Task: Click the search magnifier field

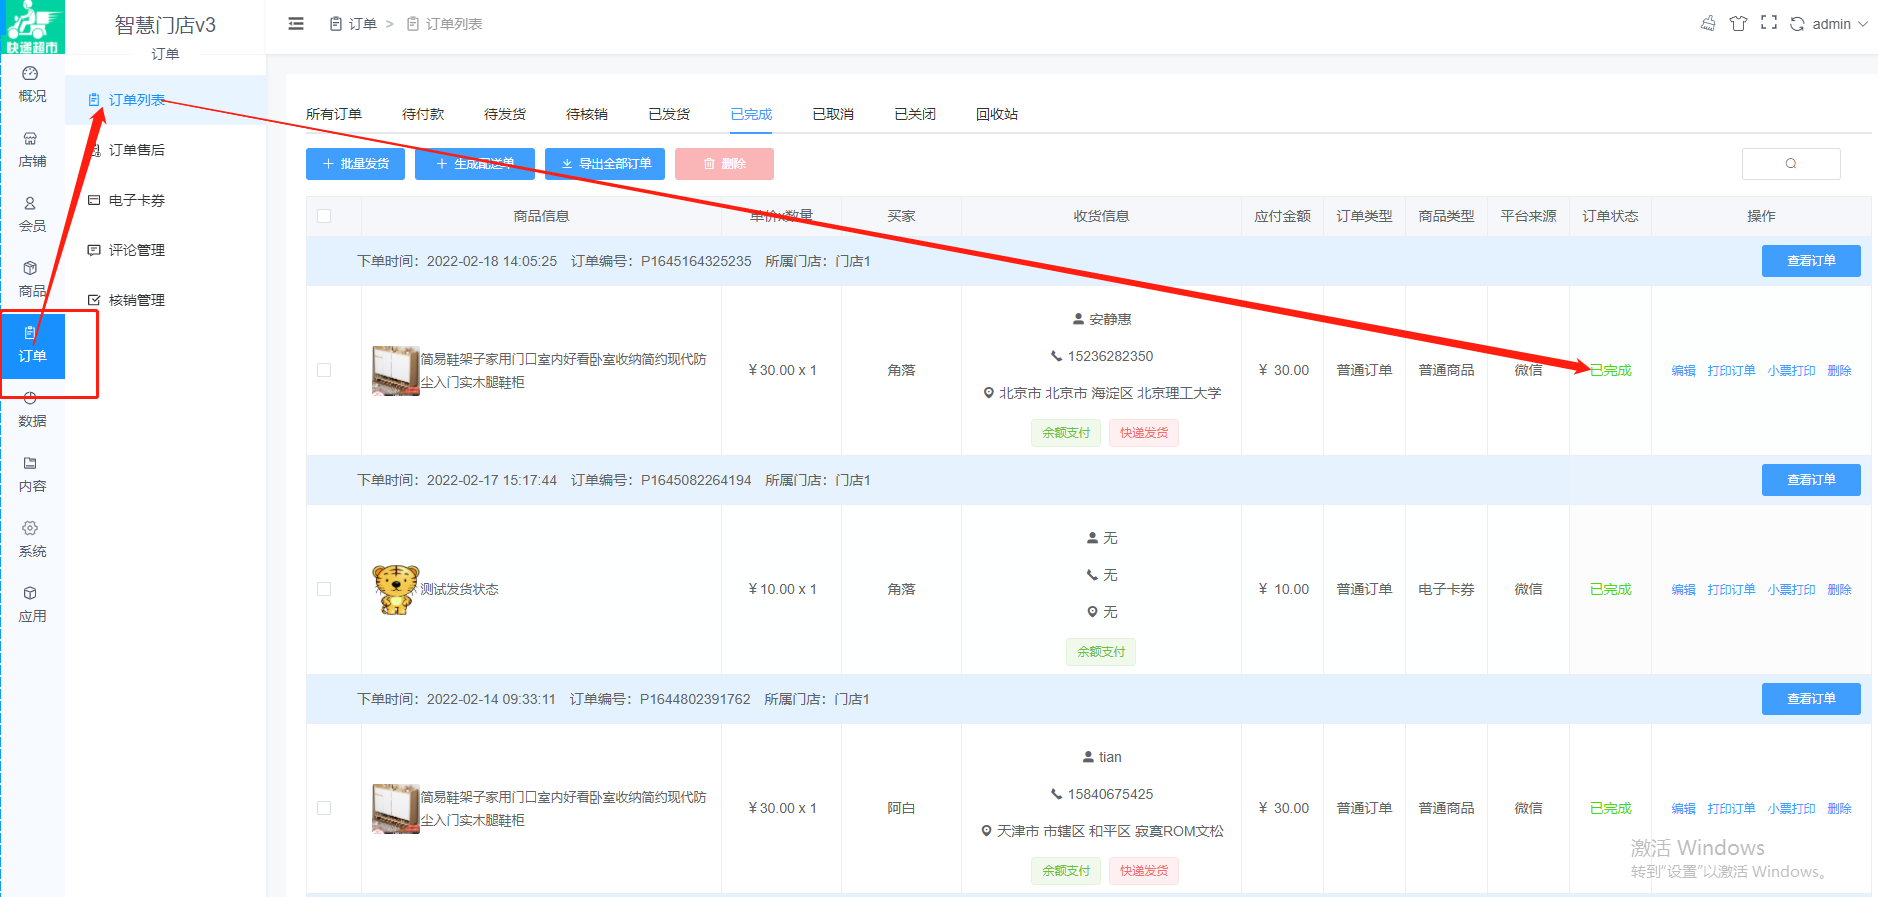Action: [1791, 164]
